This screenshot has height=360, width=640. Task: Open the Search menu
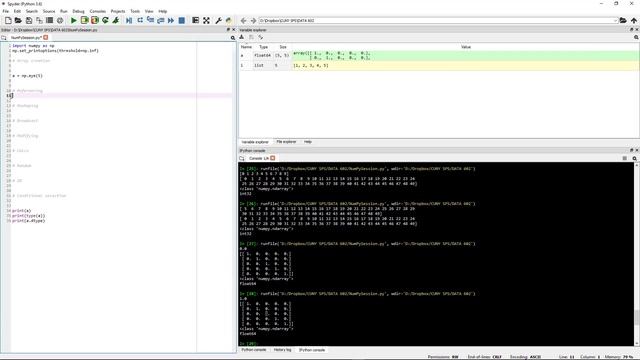click(x=31, y=11)
